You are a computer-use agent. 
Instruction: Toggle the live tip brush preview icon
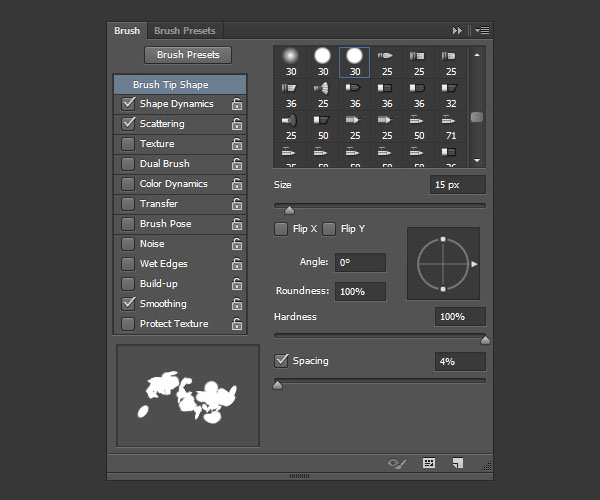click(397, 463)
